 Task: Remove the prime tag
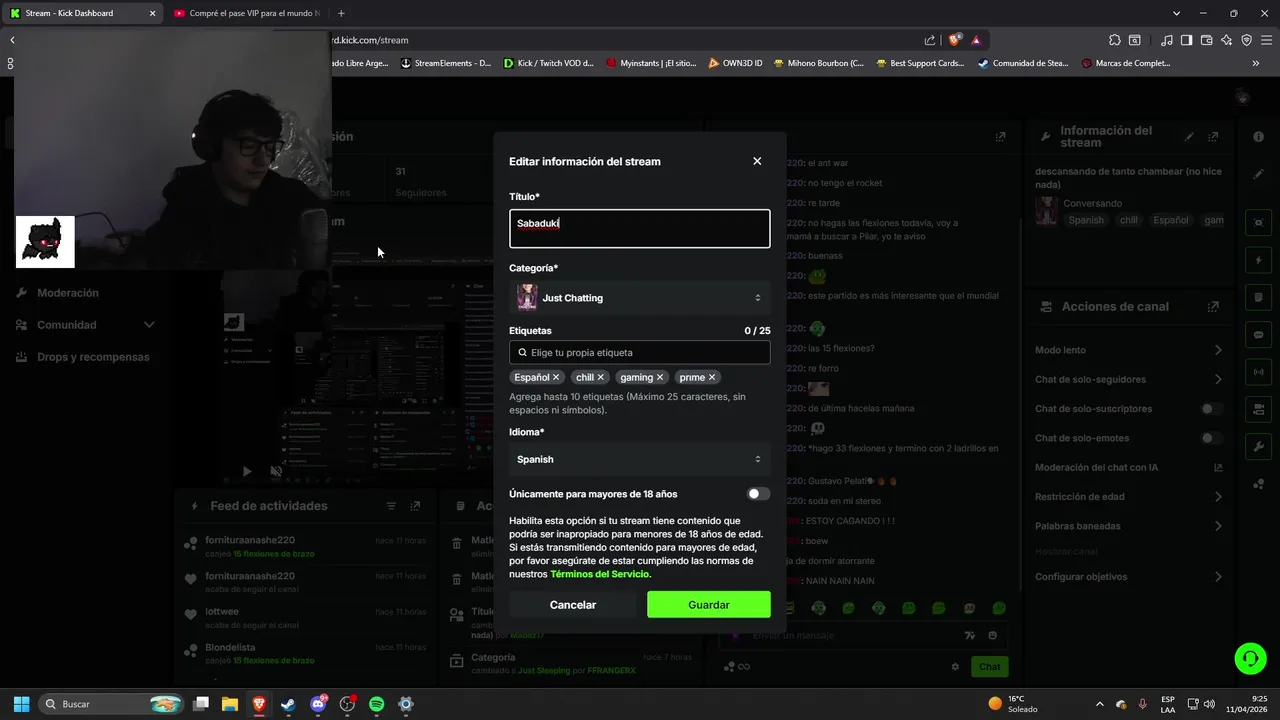point(712,377)
